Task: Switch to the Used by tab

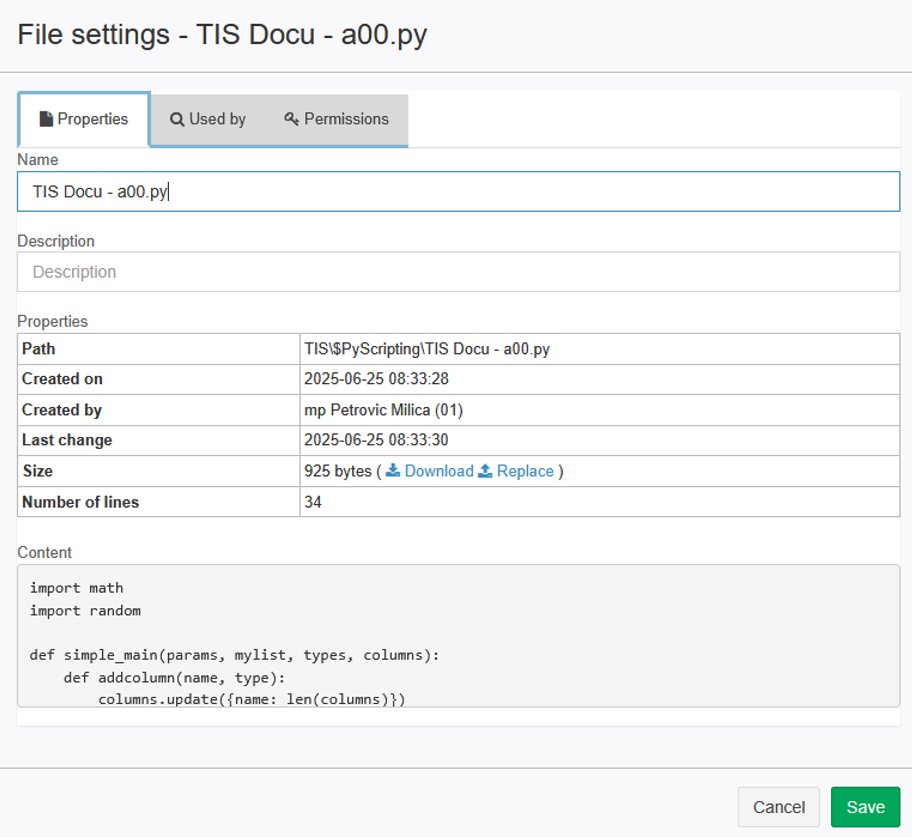Action: pyautogui.click(x=208, y=119)
